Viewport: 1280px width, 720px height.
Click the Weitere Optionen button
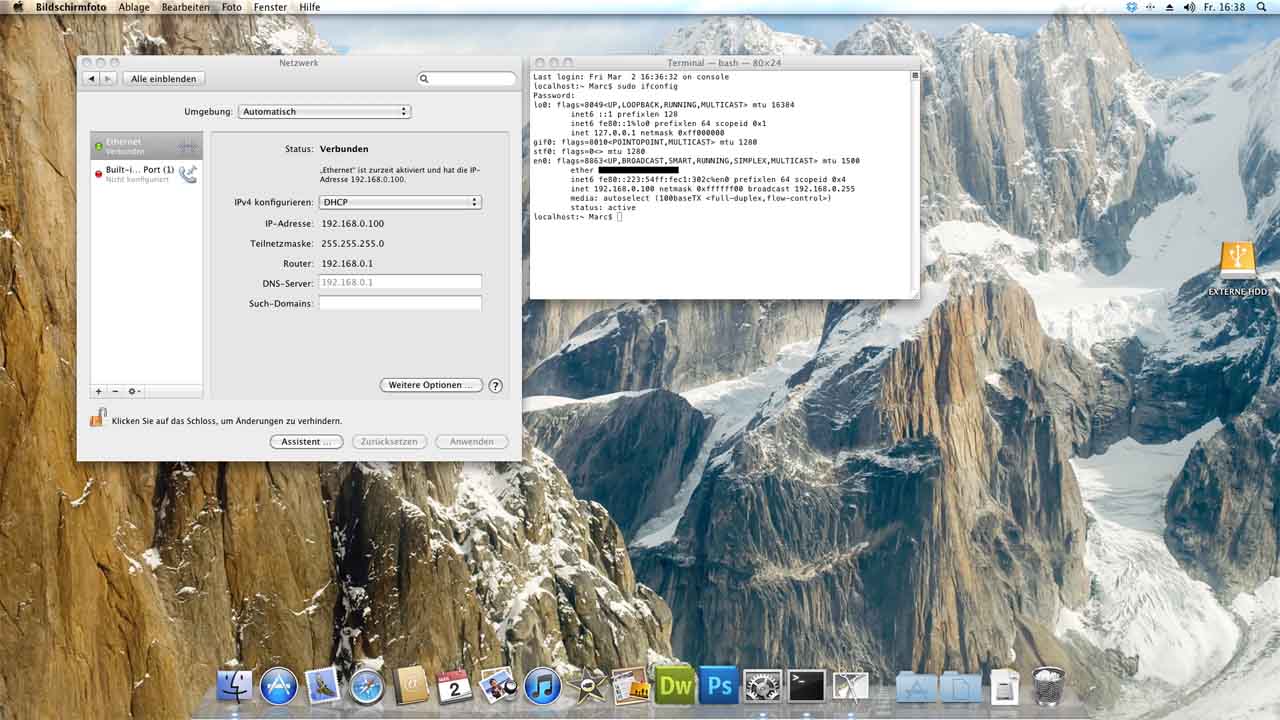coord(431,385)
